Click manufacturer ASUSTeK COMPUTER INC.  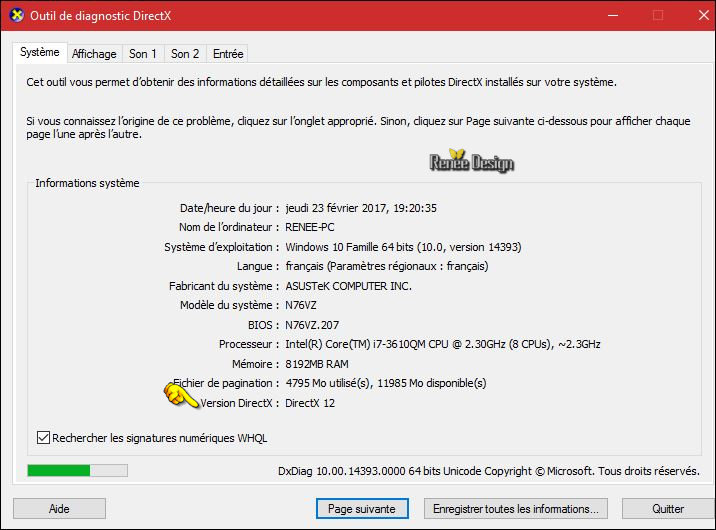[x=348, y=286]
